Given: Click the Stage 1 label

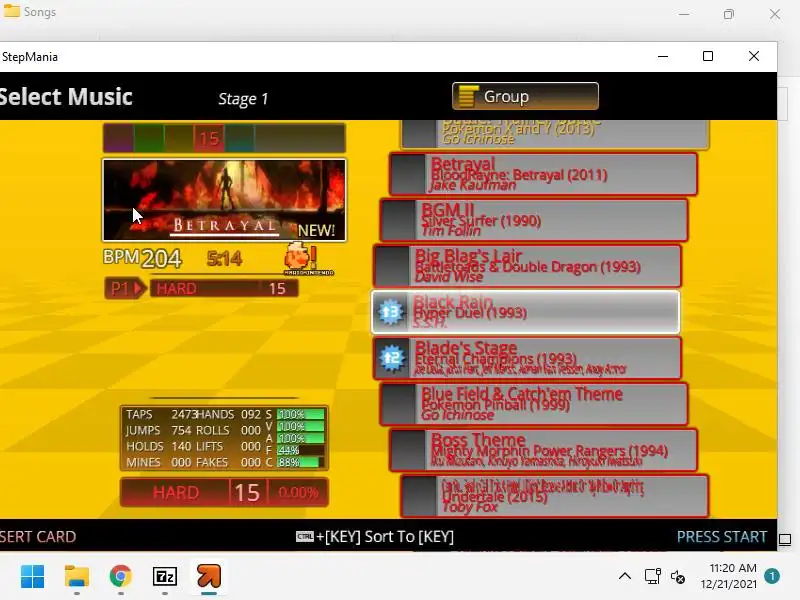Looking at the screenshot, I should coord(243,98).
